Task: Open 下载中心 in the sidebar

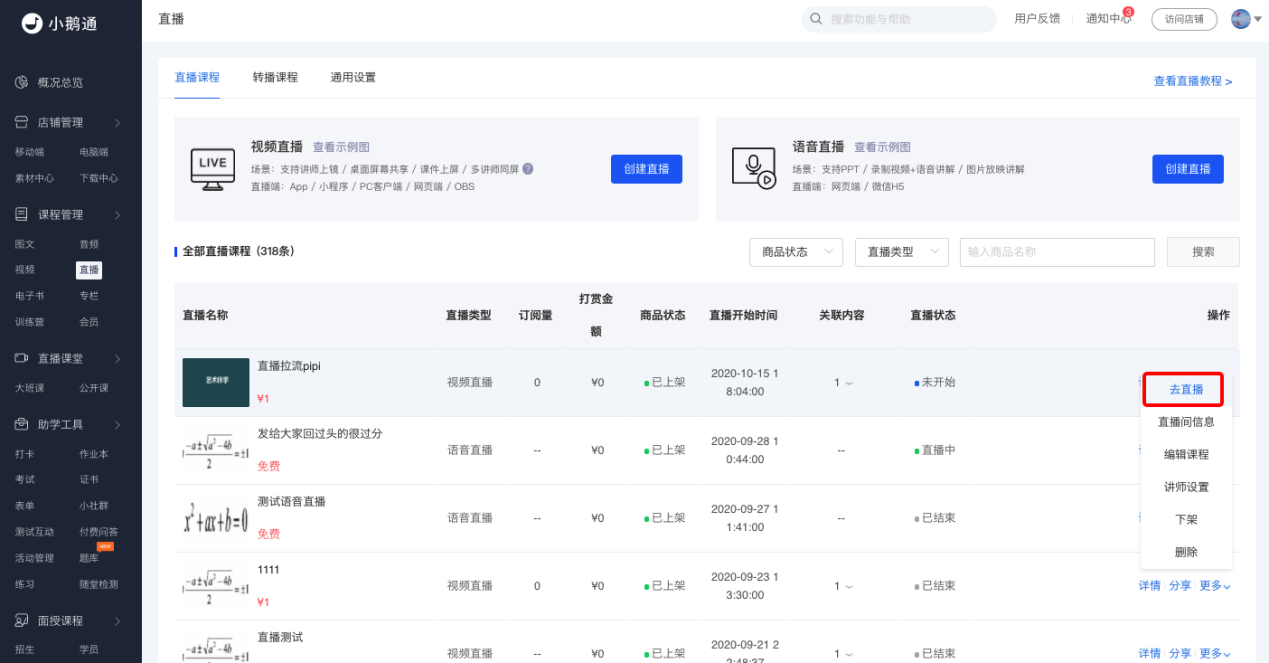Action: (99, 178)
